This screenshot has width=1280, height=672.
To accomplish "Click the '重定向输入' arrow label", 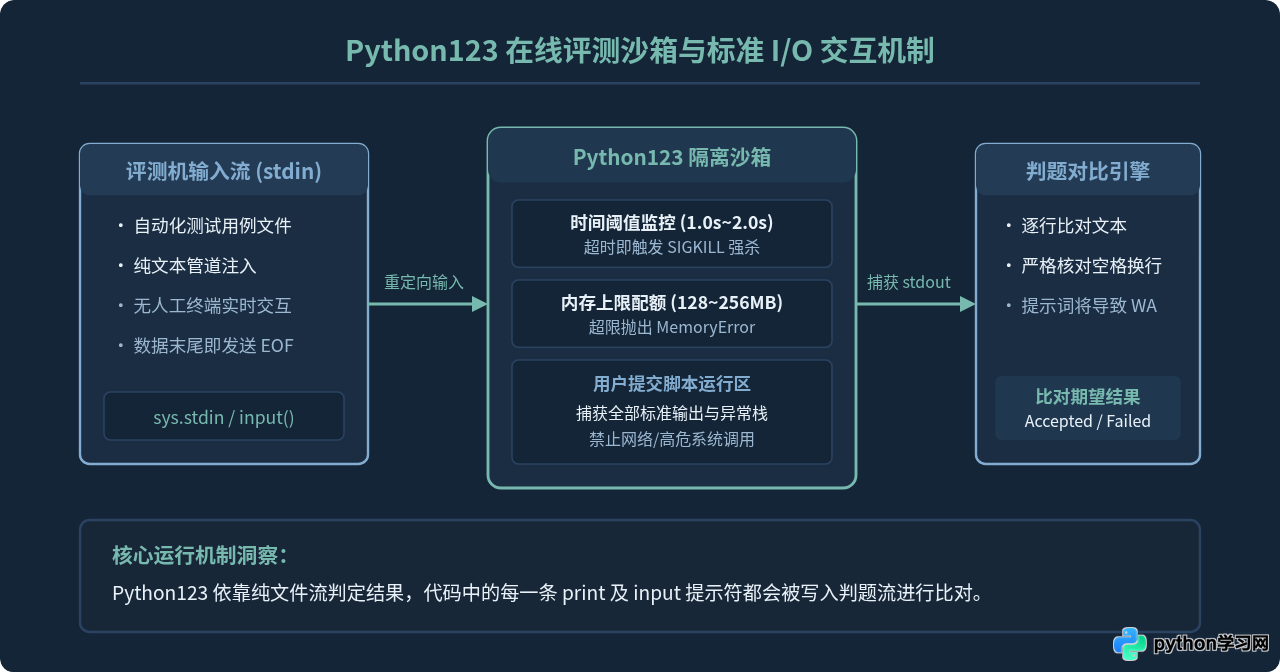I will (424, 283).
